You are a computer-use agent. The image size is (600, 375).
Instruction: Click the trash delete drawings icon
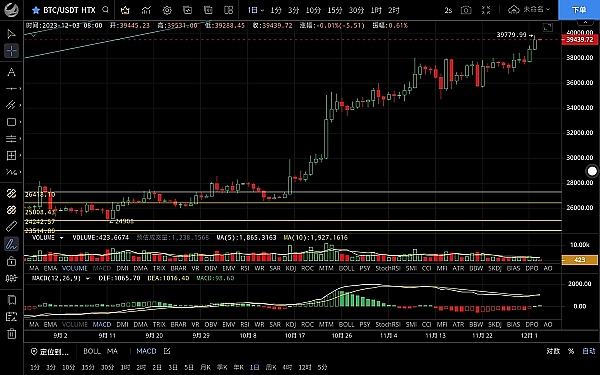point(11,334)
